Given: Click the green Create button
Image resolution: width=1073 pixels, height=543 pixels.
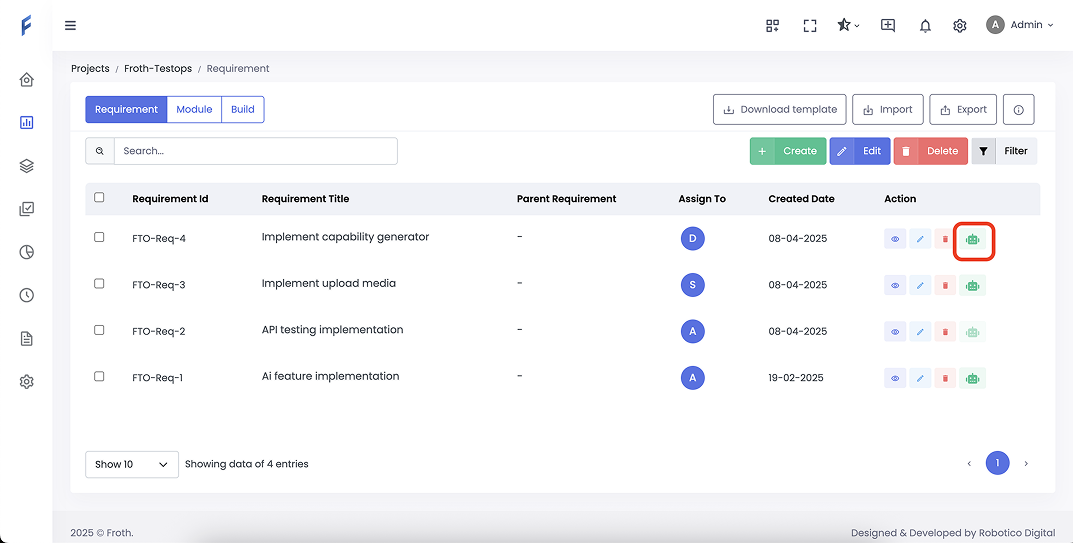Looking at the screenshot, I should coord(788,151).
